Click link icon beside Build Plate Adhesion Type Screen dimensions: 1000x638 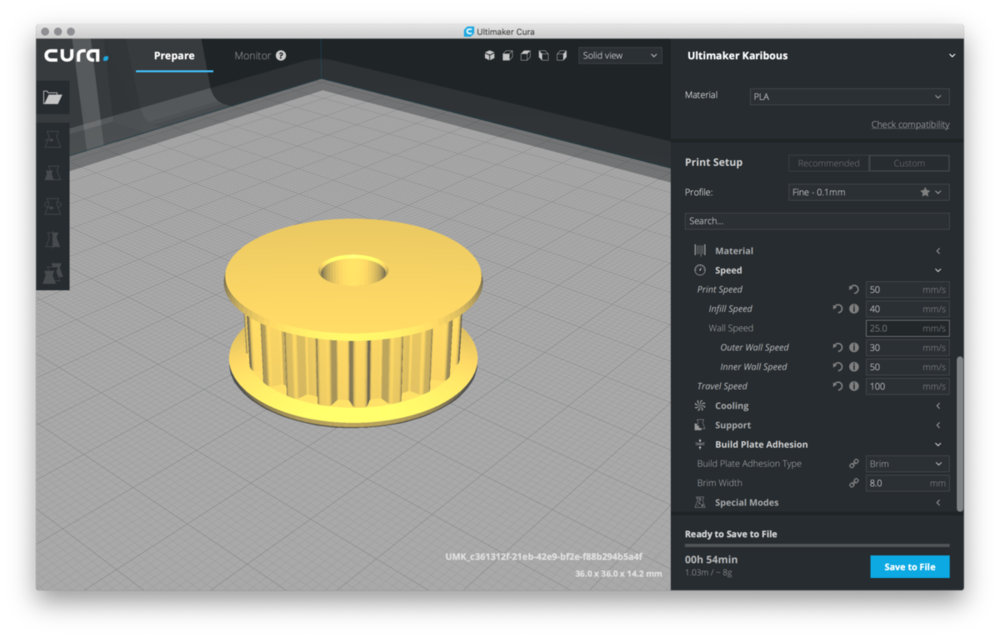pyautogui.click(x=853, y=464)
